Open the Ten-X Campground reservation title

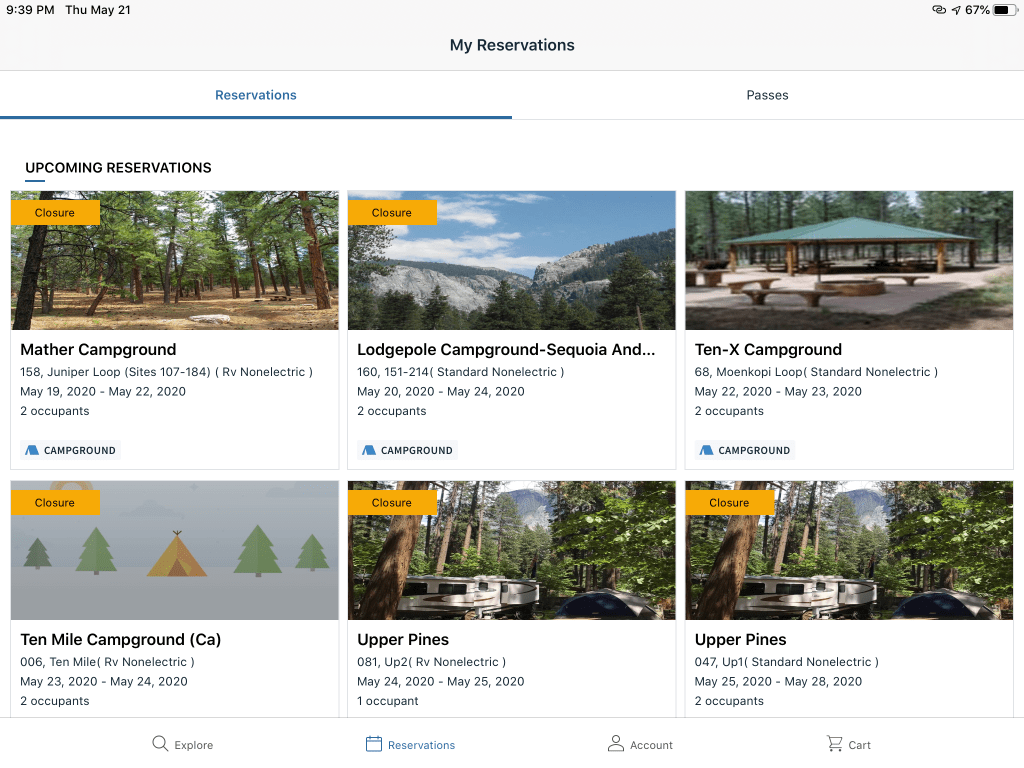[x=768, y=350]
